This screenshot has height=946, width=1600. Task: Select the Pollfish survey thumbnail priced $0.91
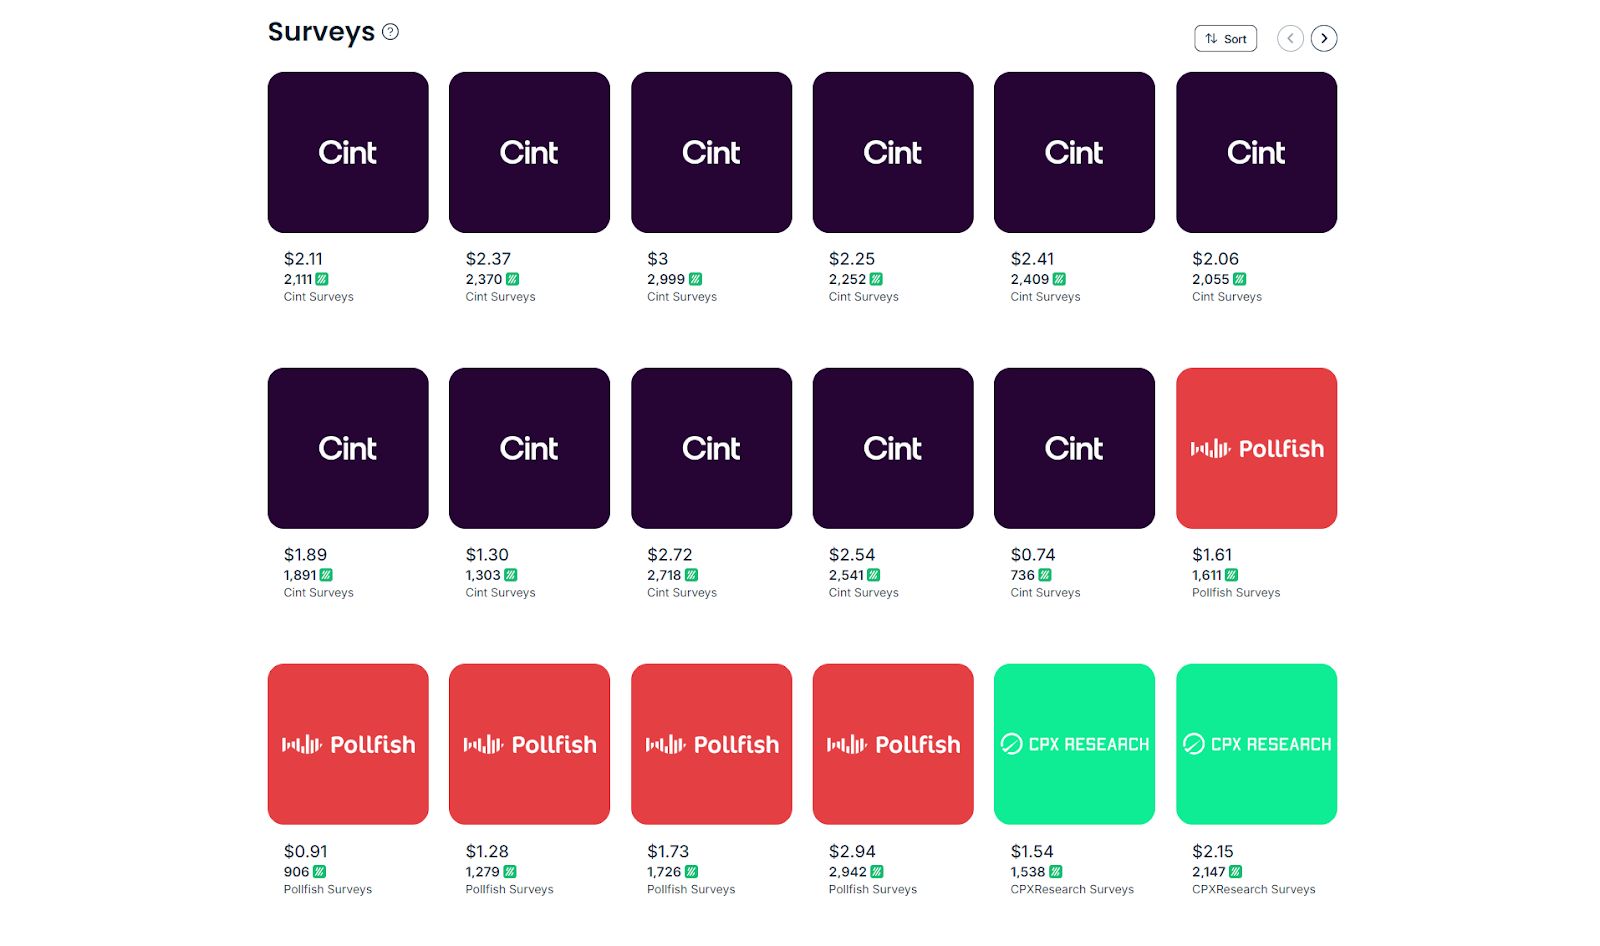[x=348, y=744]
